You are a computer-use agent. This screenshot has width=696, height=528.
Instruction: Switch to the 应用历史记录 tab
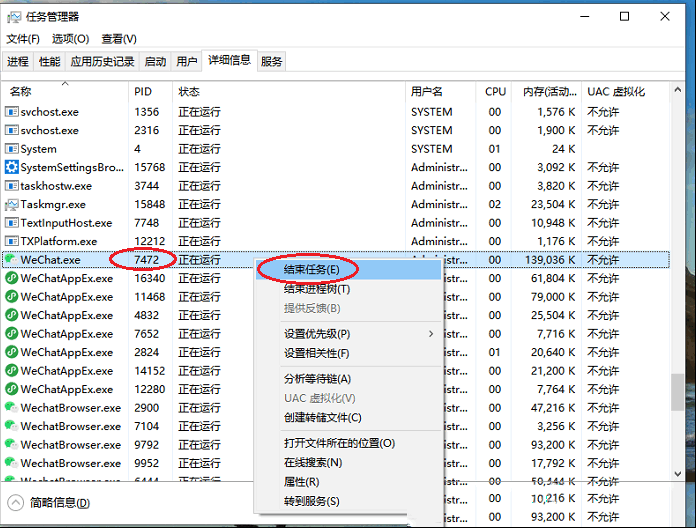103,61
